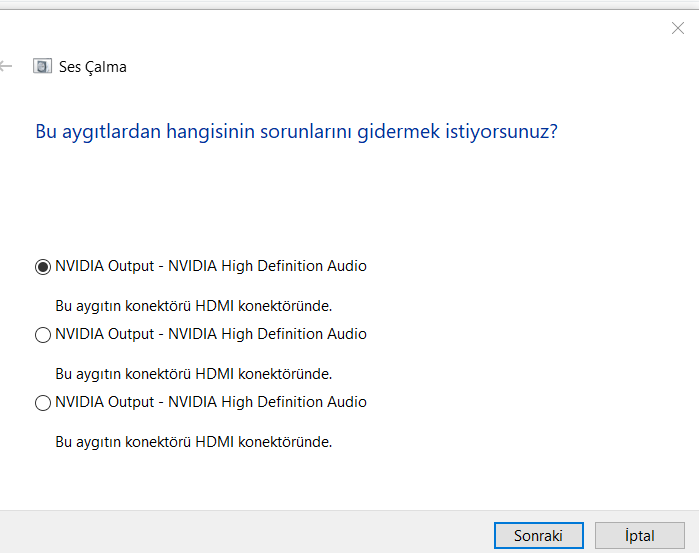Click the second HDMI konektöründe description
699x553 pixels.
tap(193, 373)
